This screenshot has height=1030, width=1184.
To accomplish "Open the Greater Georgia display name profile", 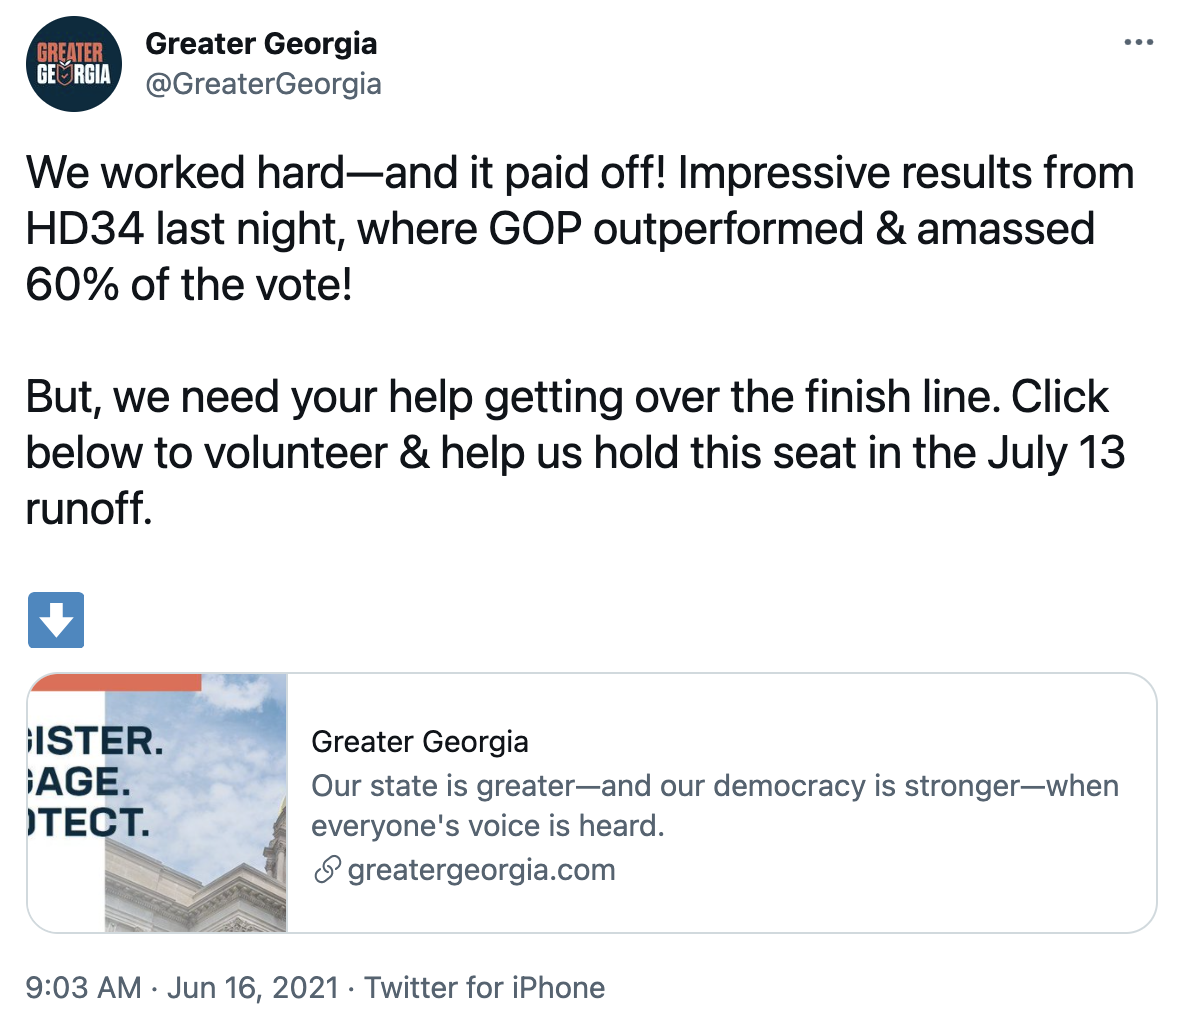I will pos(261,44).
